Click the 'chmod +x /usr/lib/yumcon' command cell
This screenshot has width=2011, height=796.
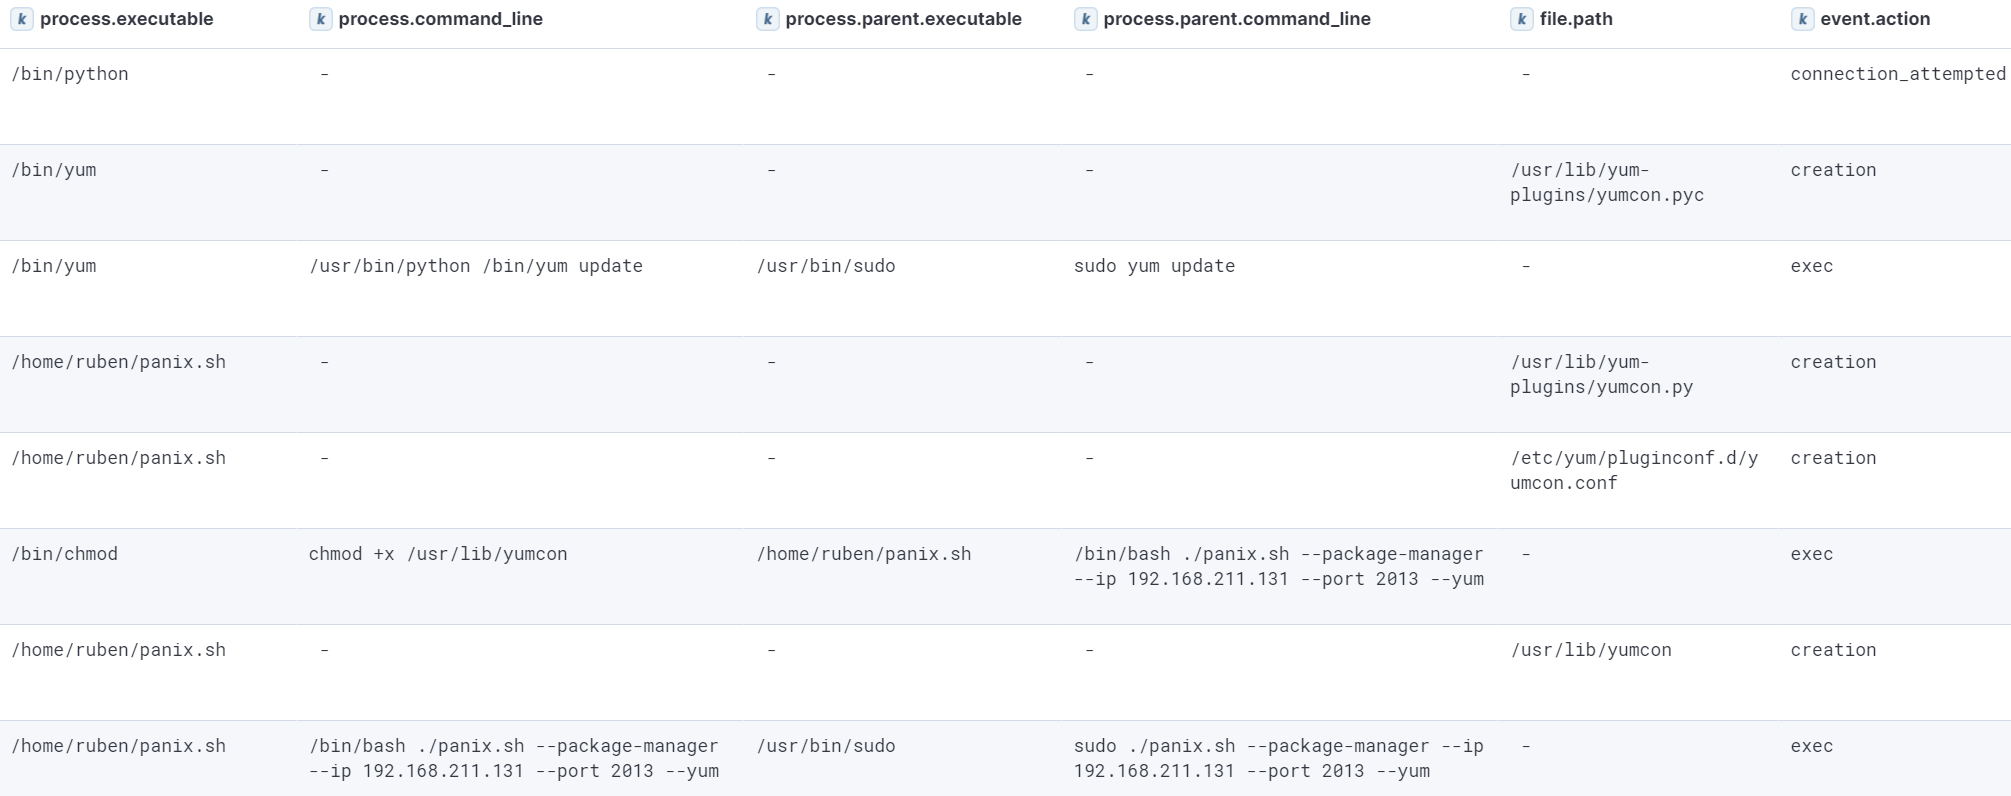point(438,554)
